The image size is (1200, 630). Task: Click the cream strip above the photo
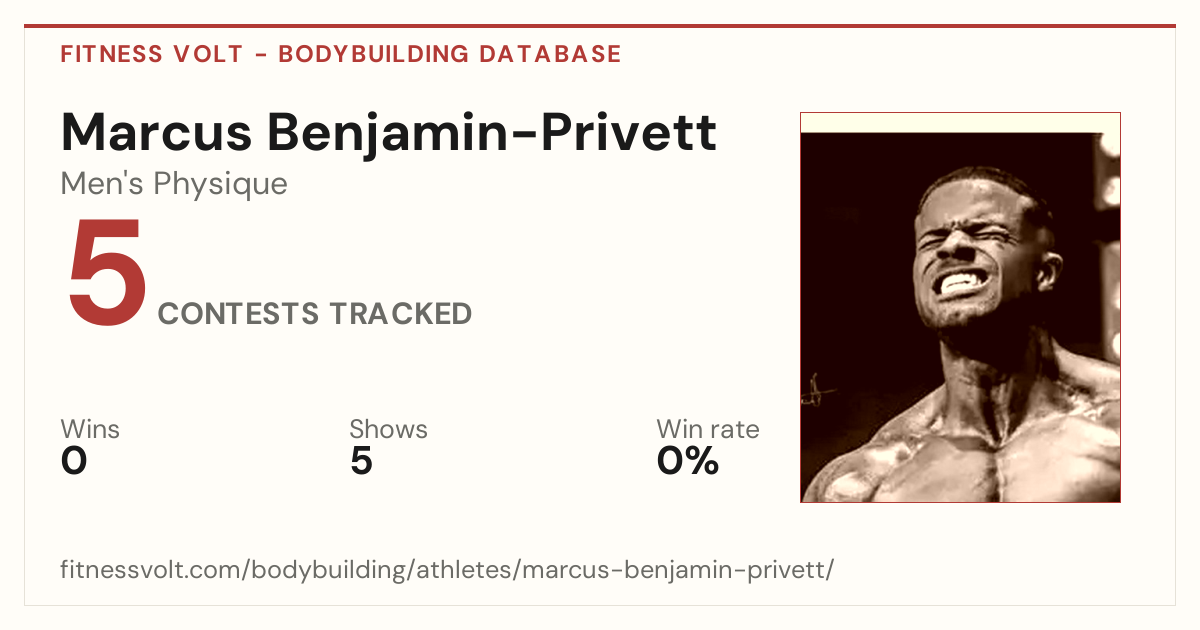pos(960,123)
